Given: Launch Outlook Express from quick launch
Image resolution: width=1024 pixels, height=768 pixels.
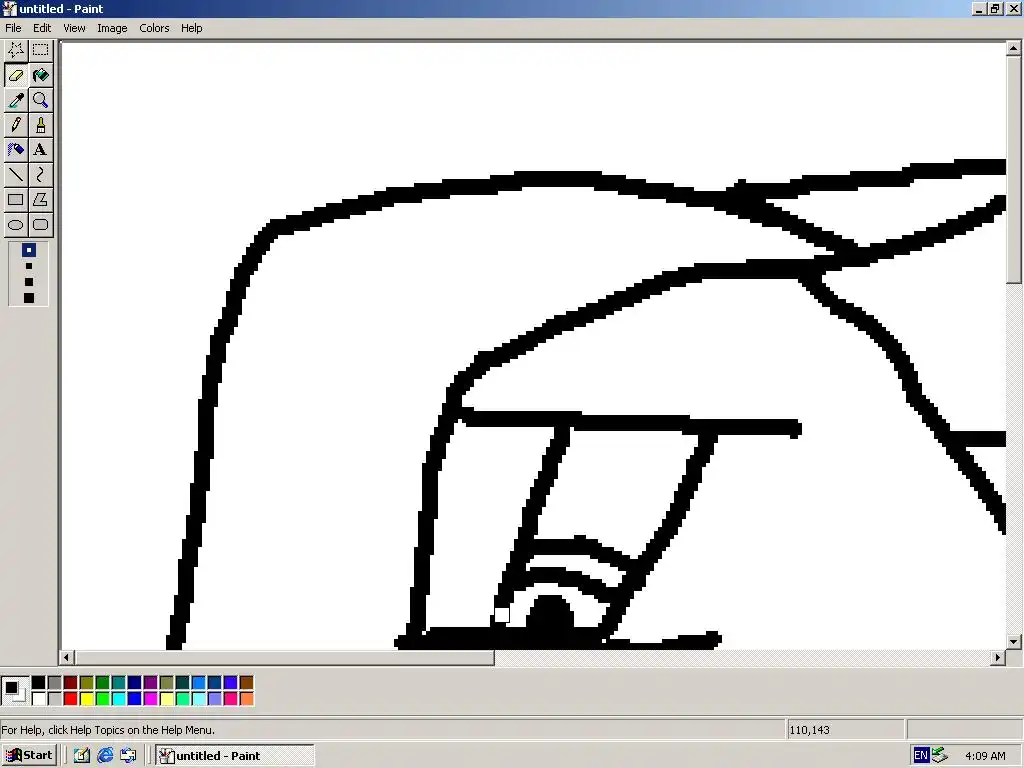Looking at the screenshot, I should click(x=128, y=756).
